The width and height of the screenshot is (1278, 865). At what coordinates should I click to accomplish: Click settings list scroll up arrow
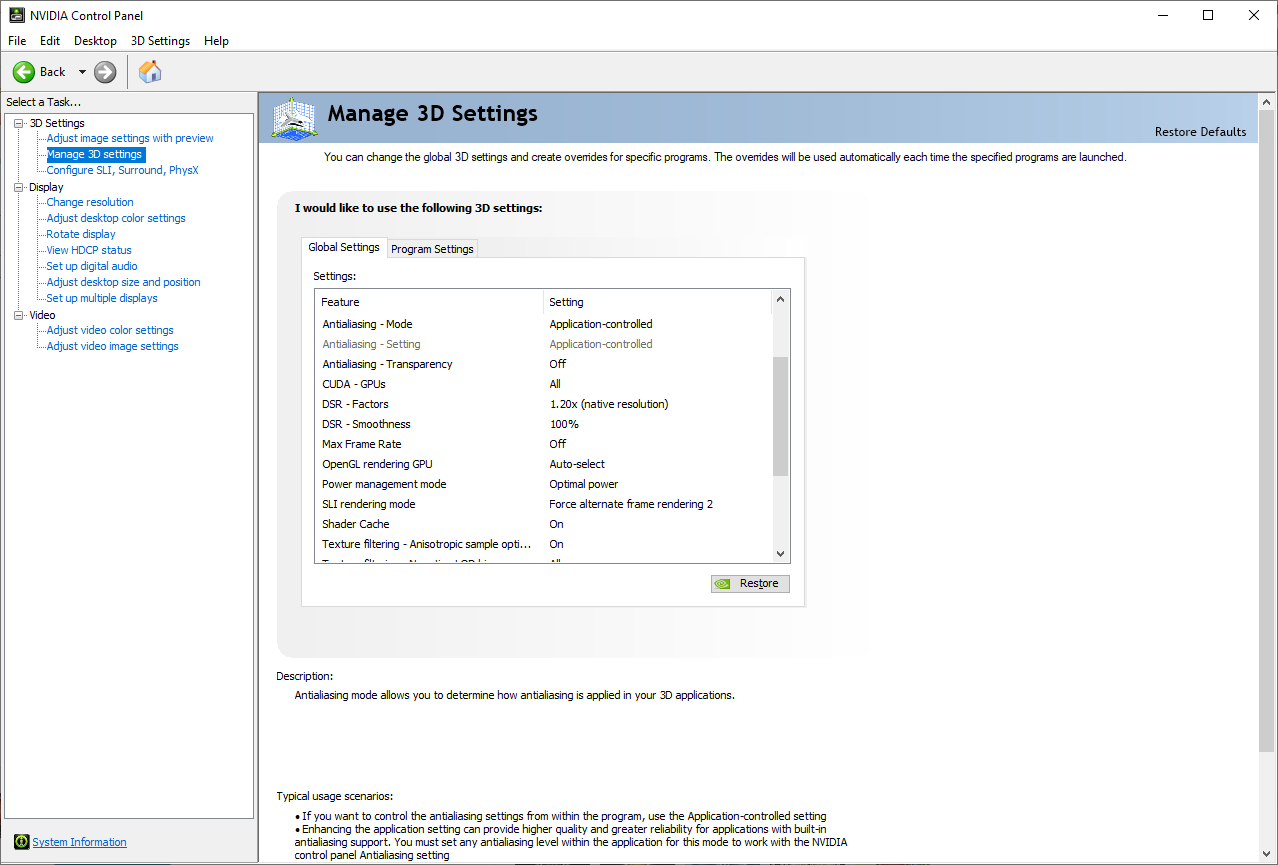tap(781, 299)
